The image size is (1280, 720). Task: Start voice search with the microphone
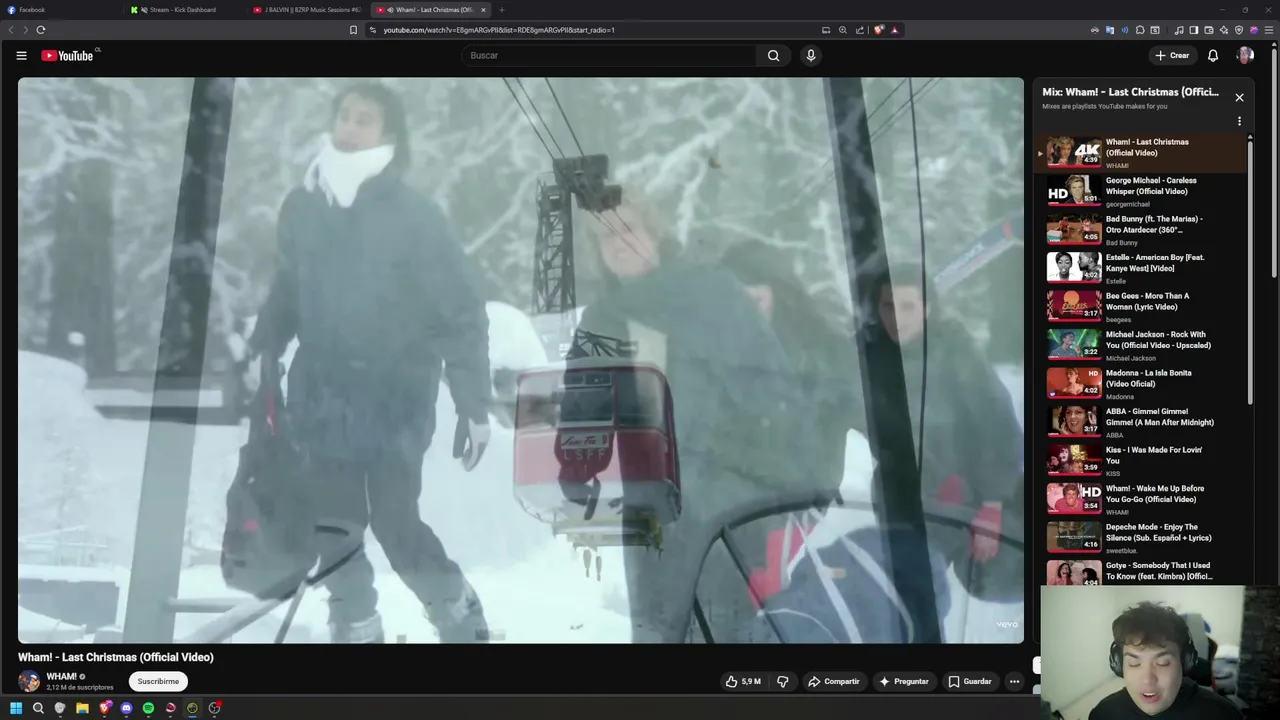(811, 56)
